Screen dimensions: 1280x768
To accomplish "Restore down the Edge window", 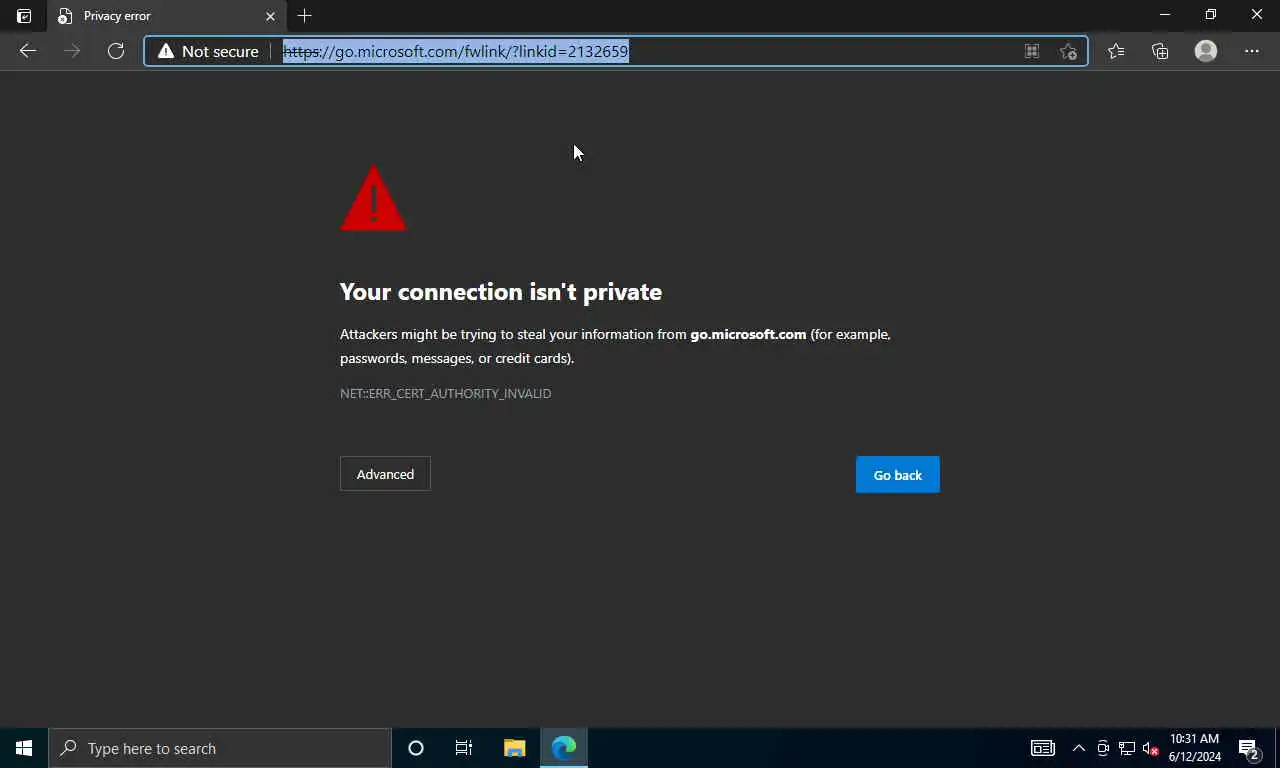I will (1211, 15).
